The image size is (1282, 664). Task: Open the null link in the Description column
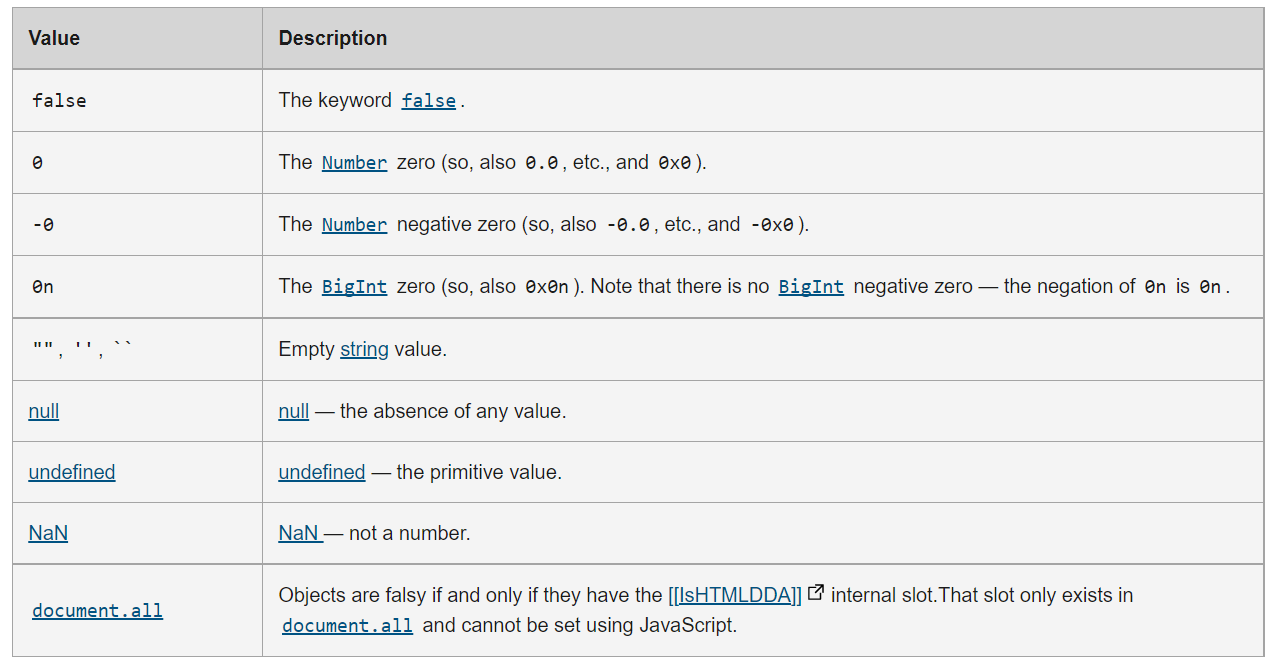[x=294, y=411]
